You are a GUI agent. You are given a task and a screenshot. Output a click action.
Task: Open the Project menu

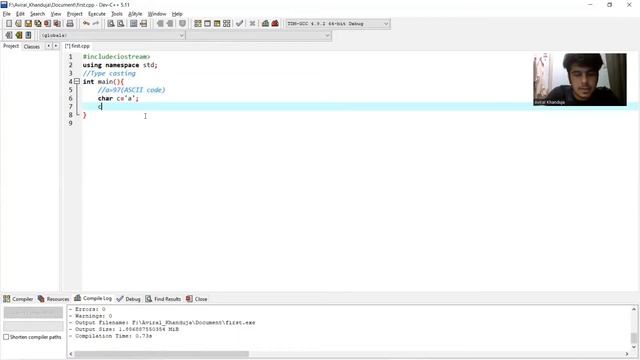point(75,14)
